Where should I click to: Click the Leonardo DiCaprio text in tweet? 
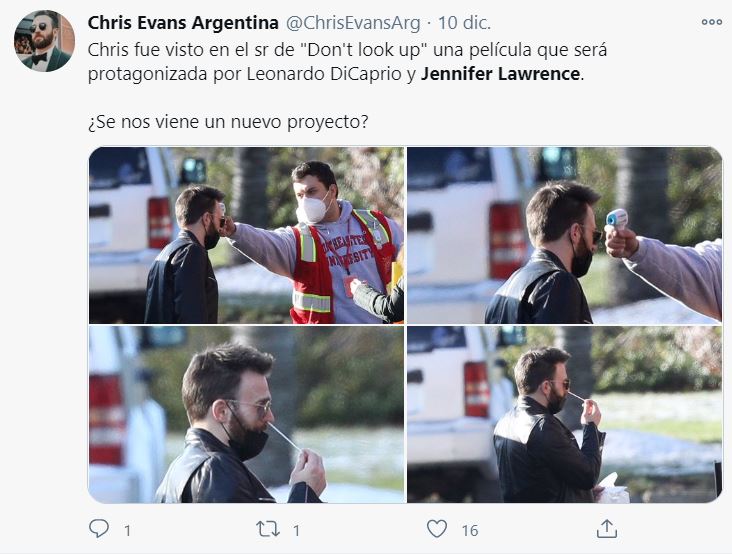click(324, 74)
